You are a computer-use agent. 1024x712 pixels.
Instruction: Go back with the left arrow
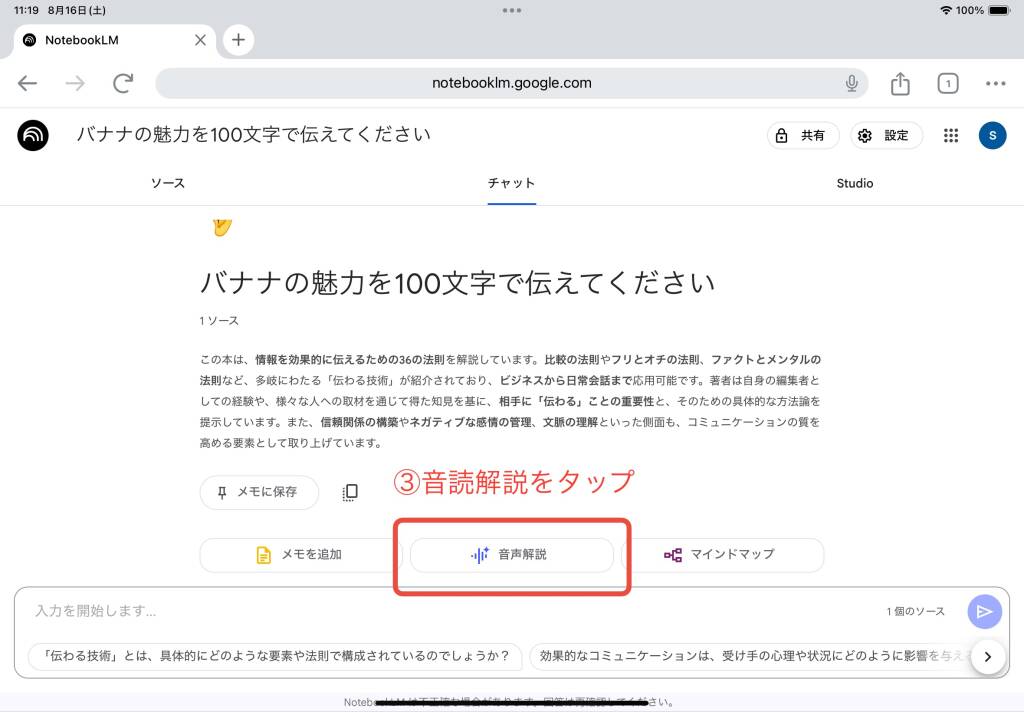(27, 84)
